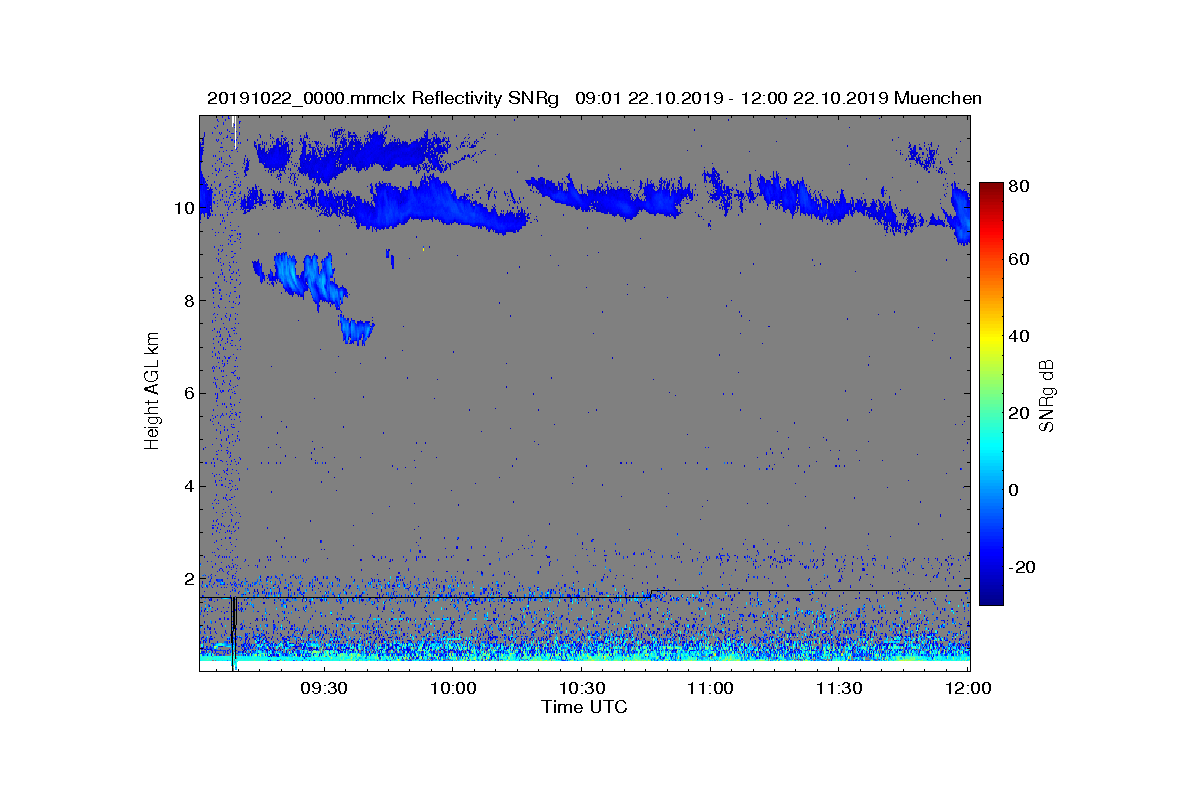Click the 09:30 time tick label
Screen dimensions: 1200x800
[324, 688]
